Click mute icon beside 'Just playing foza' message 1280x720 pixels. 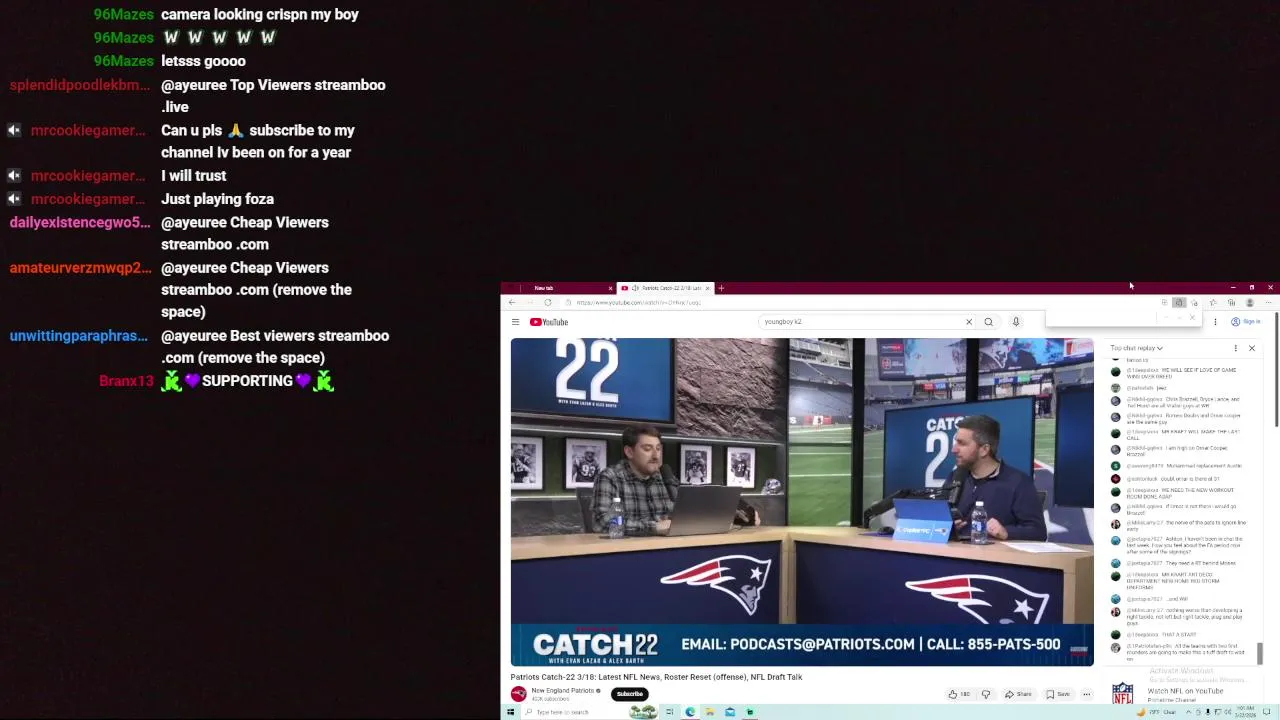pyautogui.click(x=14, y=199)
